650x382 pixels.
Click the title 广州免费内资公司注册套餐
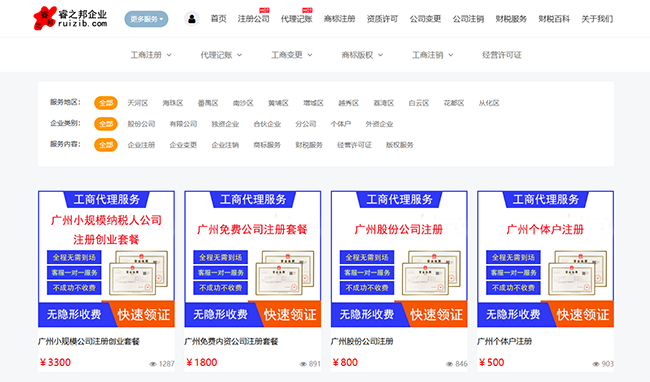pos(231,341)
